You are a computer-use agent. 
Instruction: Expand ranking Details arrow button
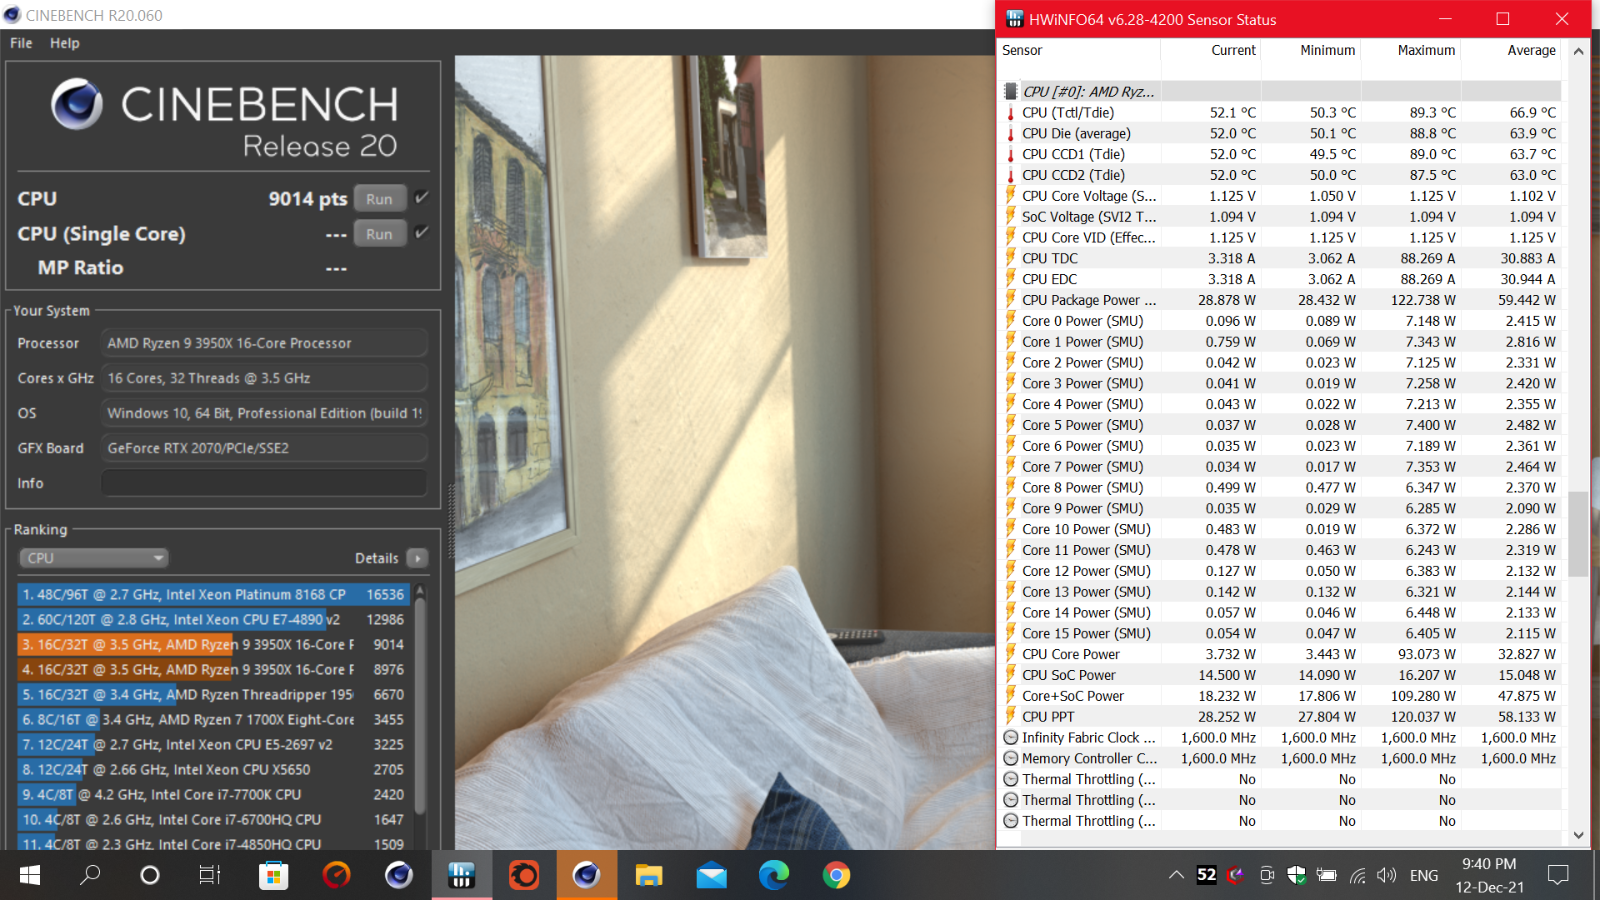418,558
